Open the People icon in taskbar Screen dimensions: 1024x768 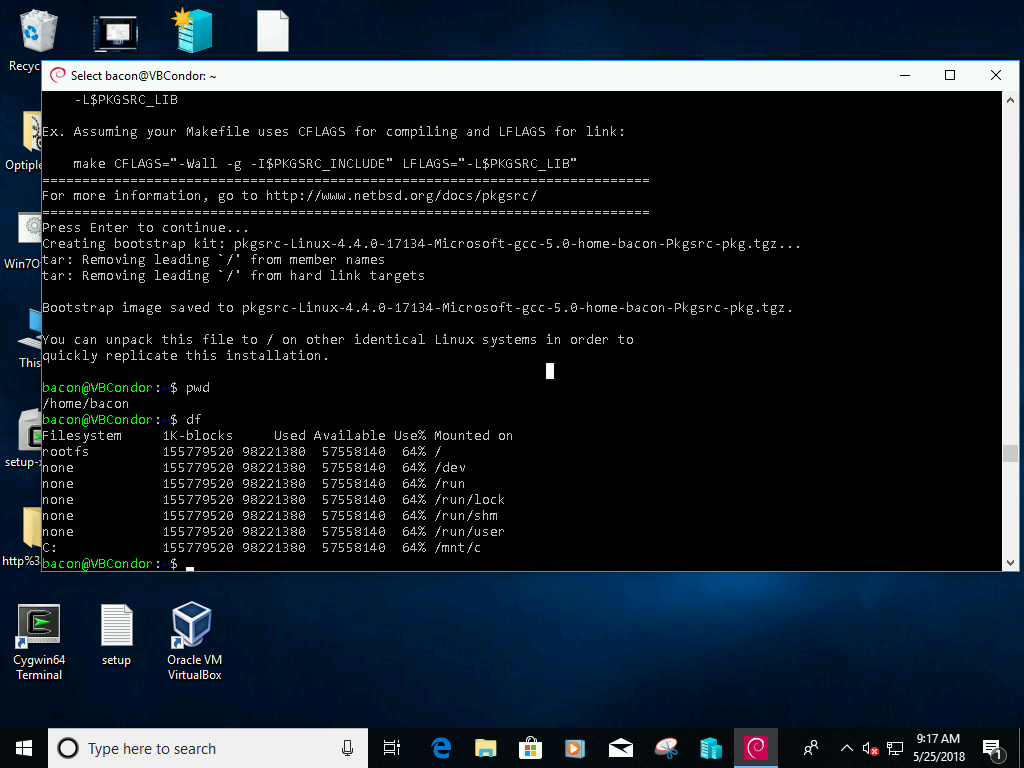coord(811,748)
